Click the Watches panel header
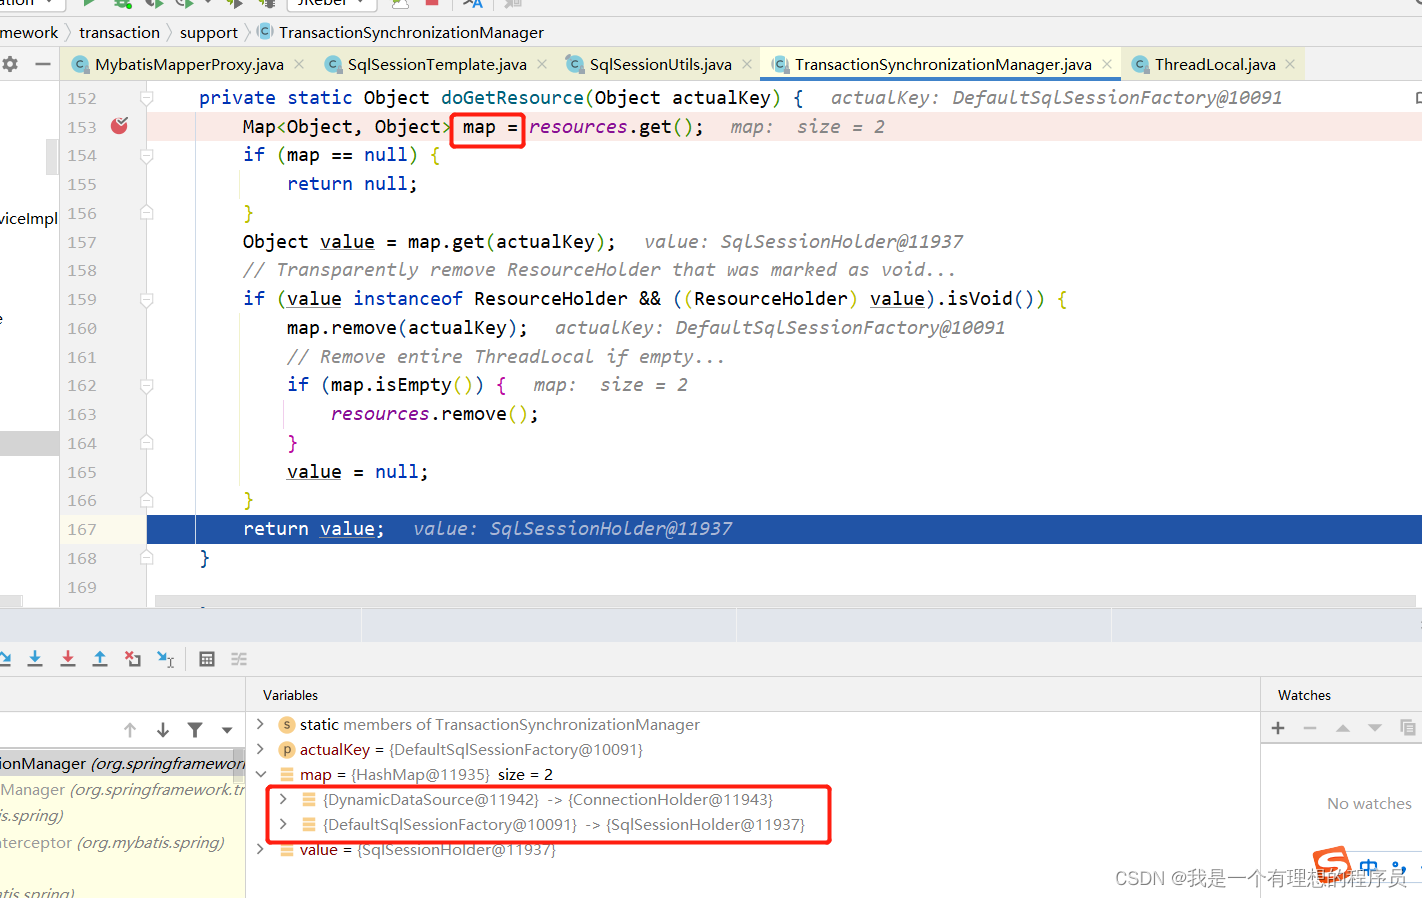The height and width of the screenshot is (898, 1422). click(x=1304, y=695)
